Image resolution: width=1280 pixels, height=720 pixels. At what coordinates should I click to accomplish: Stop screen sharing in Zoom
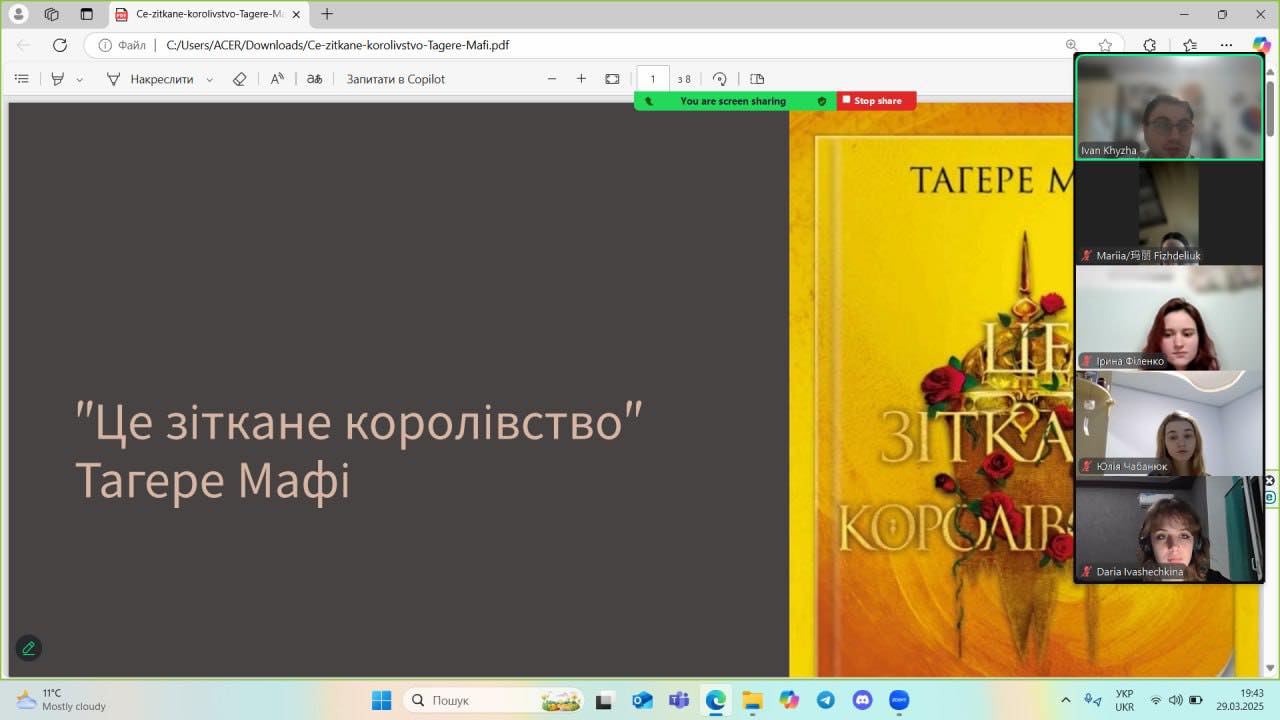876,101
